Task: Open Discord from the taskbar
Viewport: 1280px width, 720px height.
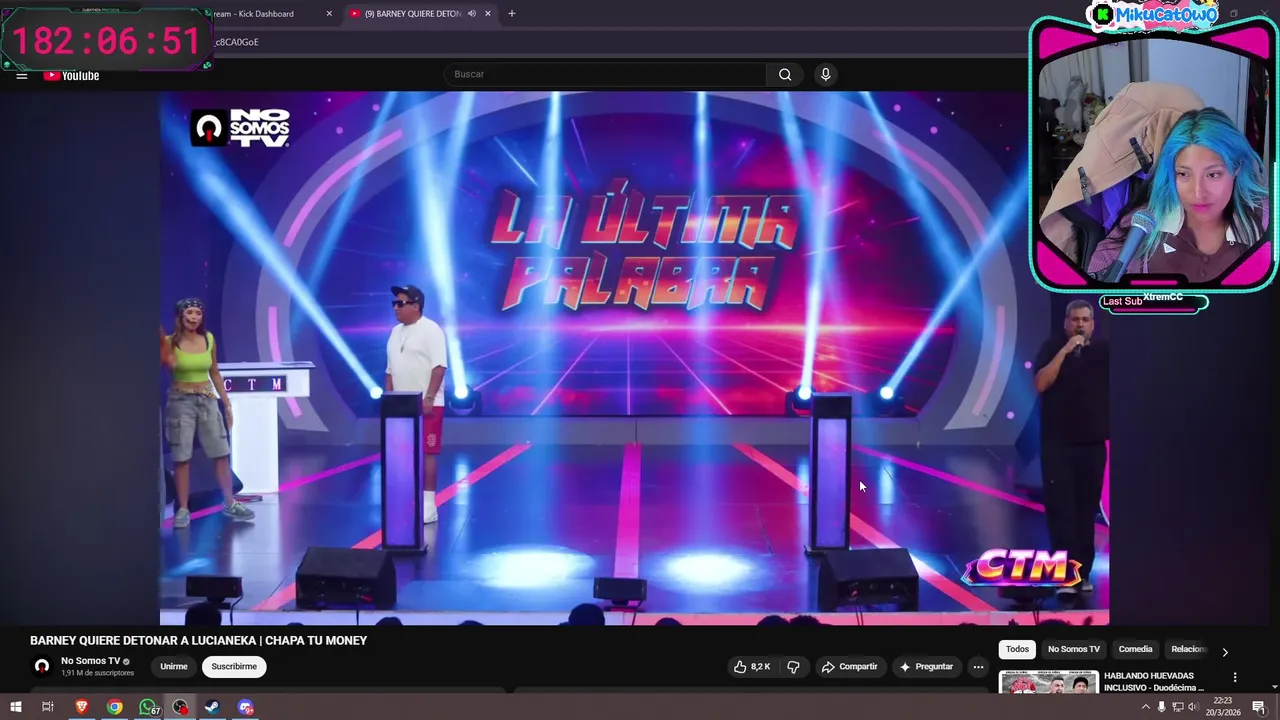Action: (246, 707)
